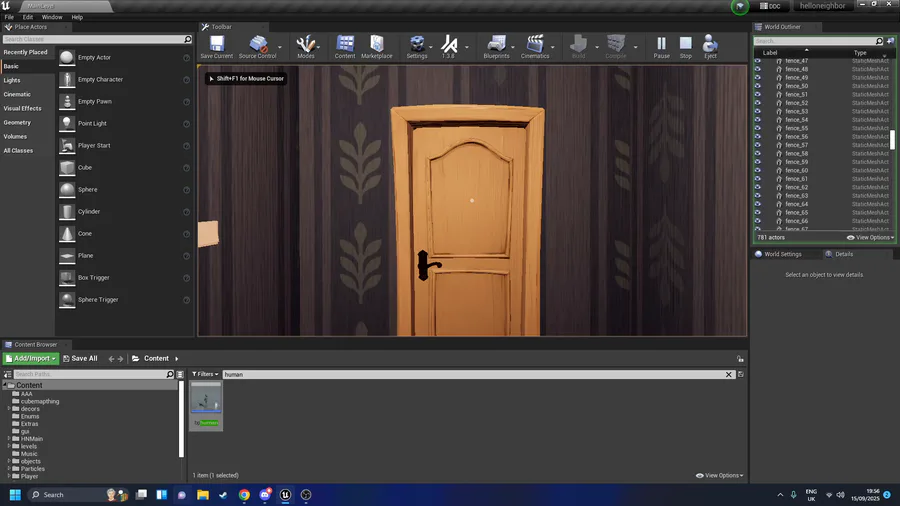The image size is (900, 506).
Task: Open the Source Control toolbar icon
Action: pos(258,44)
